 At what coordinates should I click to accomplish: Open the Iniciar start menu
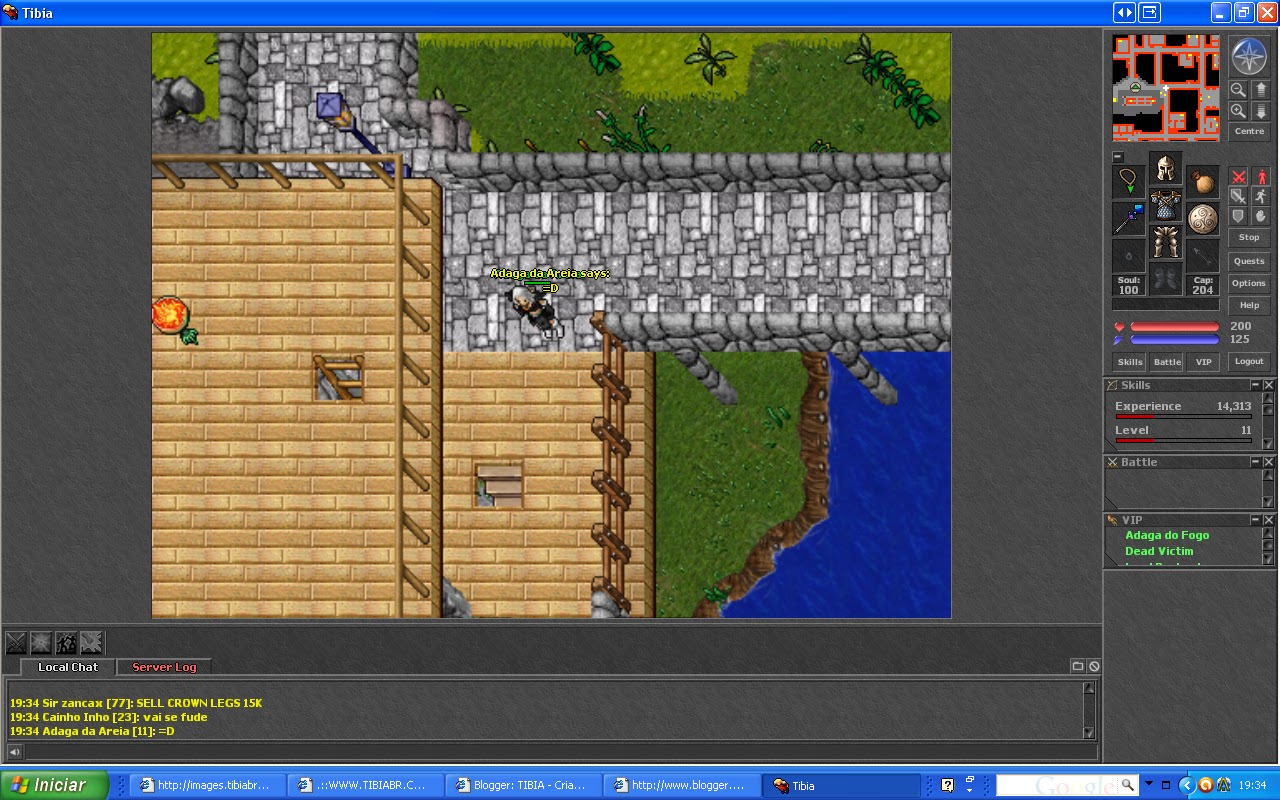click(x=54, y=785)
